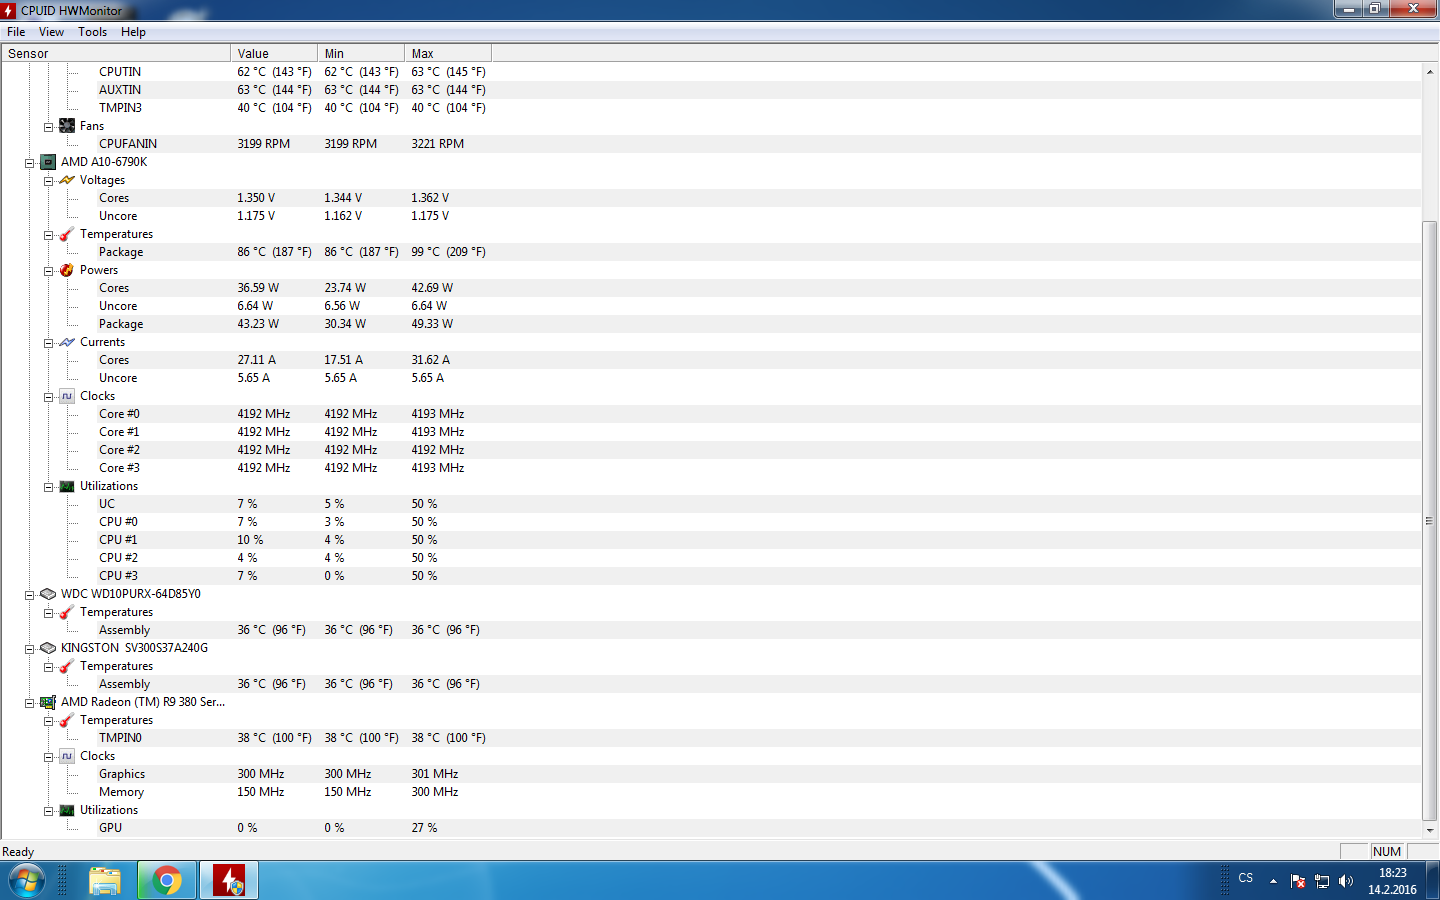Select the TMPIN0 temperature row
1440x900 pixels.
pos(711,738)
